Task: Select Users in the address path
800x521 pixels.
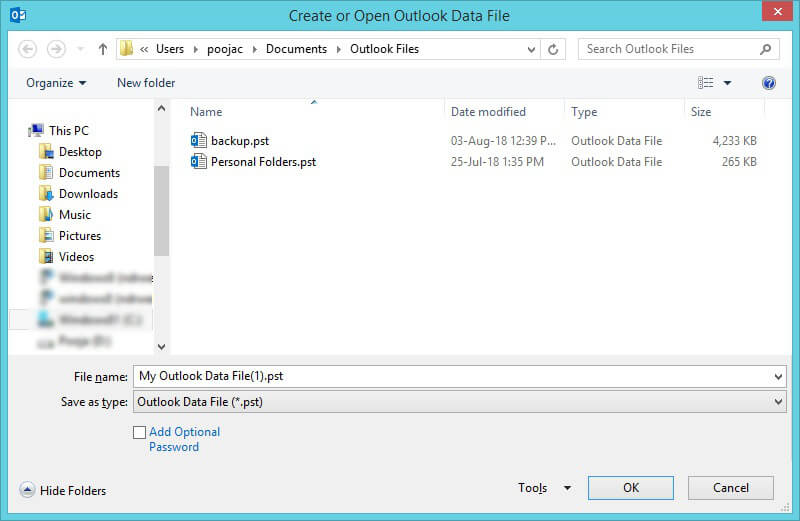Action: (170, 49)
